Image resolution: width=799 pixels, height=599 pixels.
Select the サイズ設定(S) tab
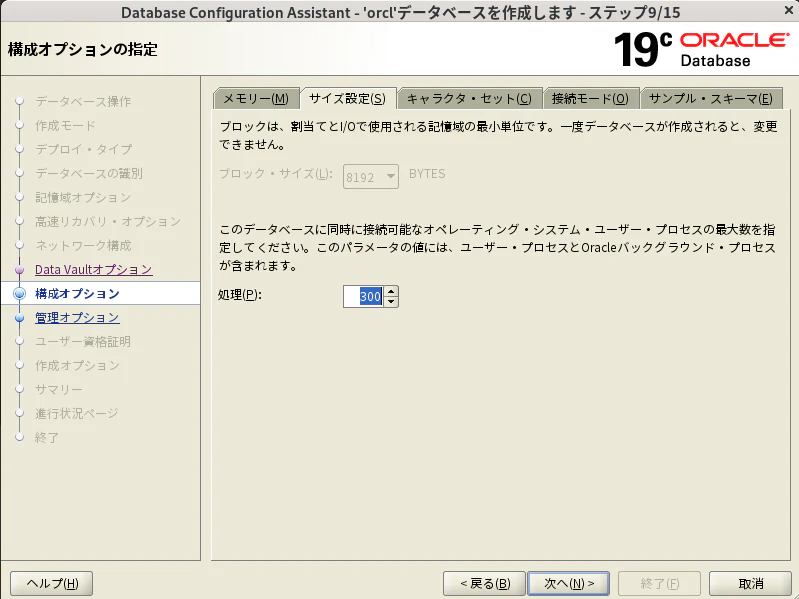pos(348,98)
